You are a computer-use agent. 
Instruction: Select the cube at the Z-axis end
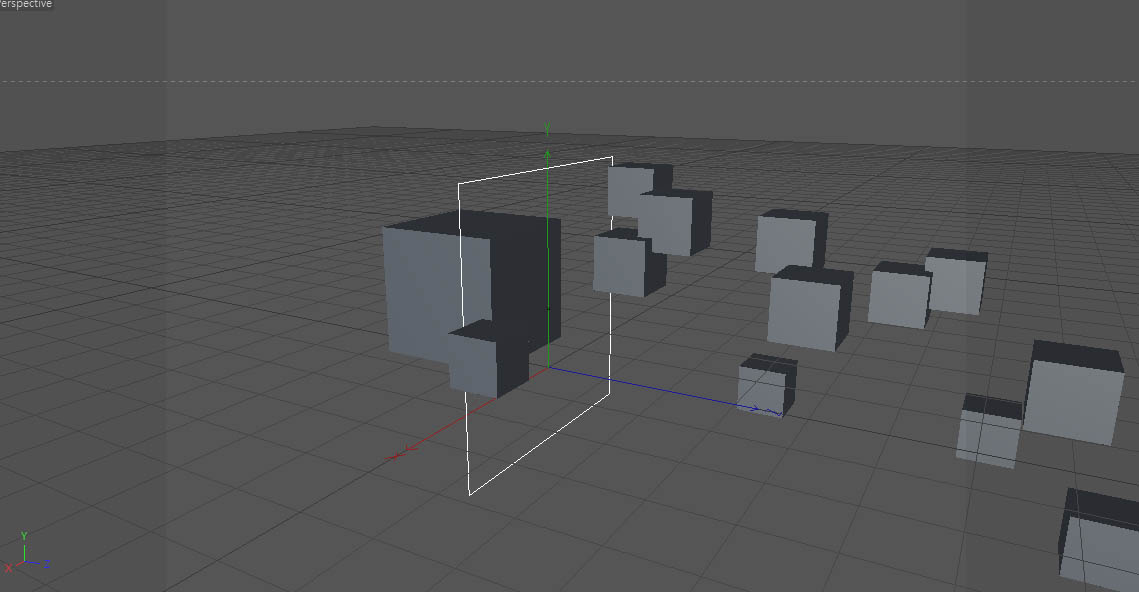[767, 384]
